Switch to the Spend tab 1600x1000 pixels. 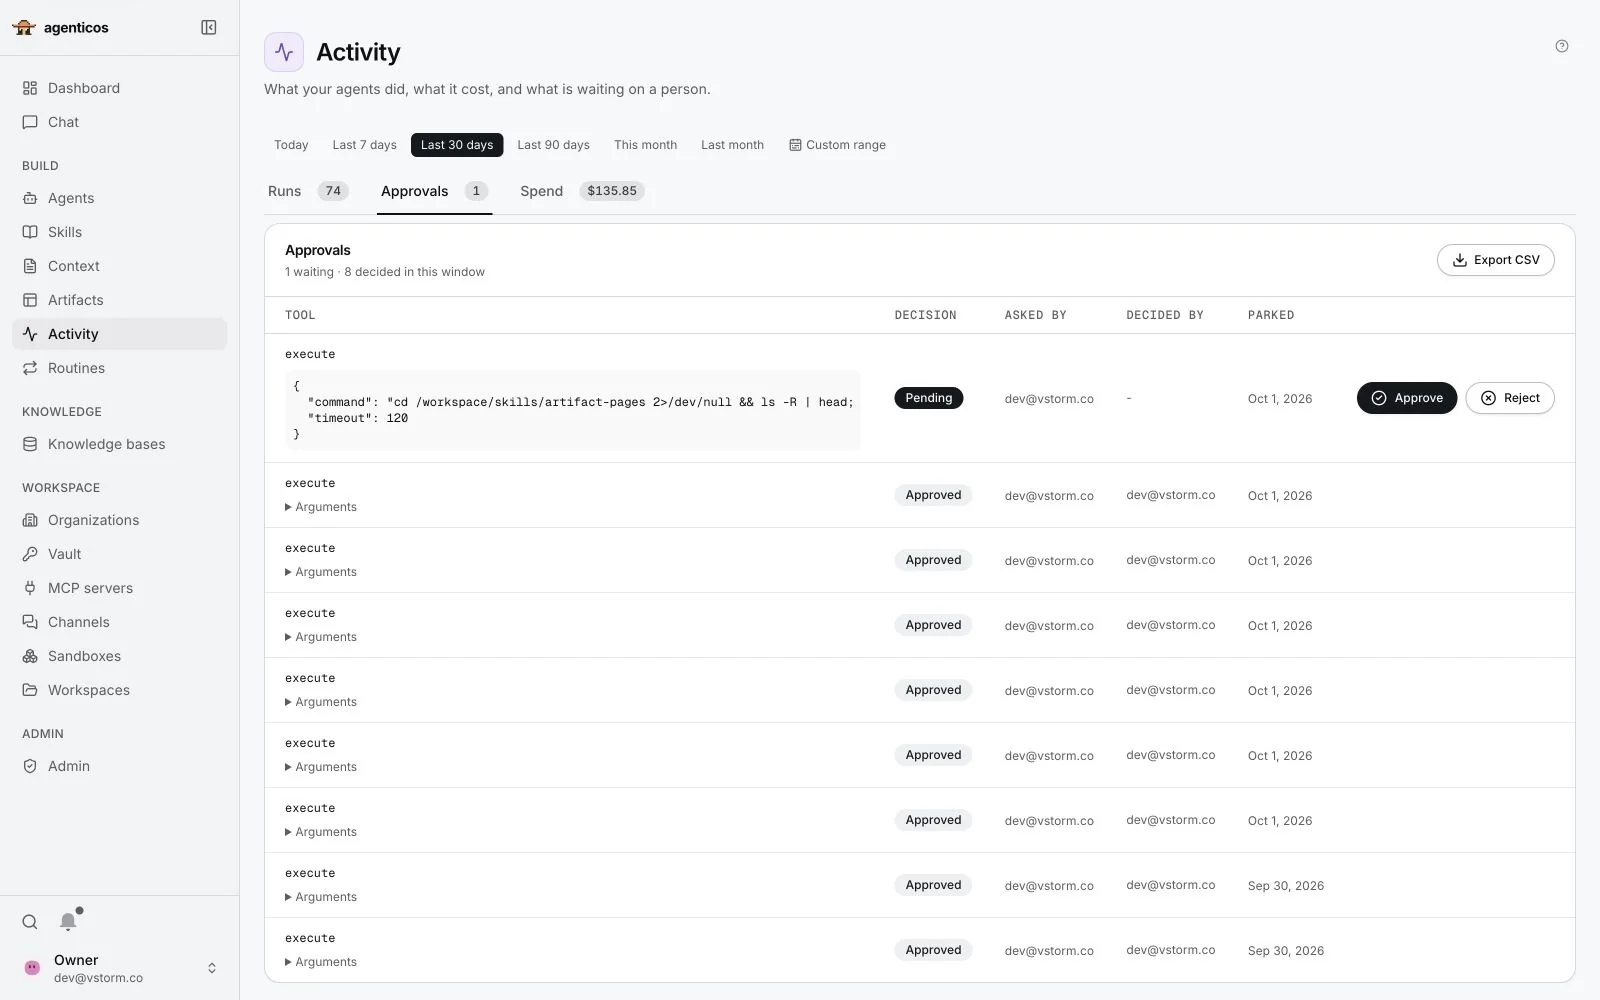[582, 191]
